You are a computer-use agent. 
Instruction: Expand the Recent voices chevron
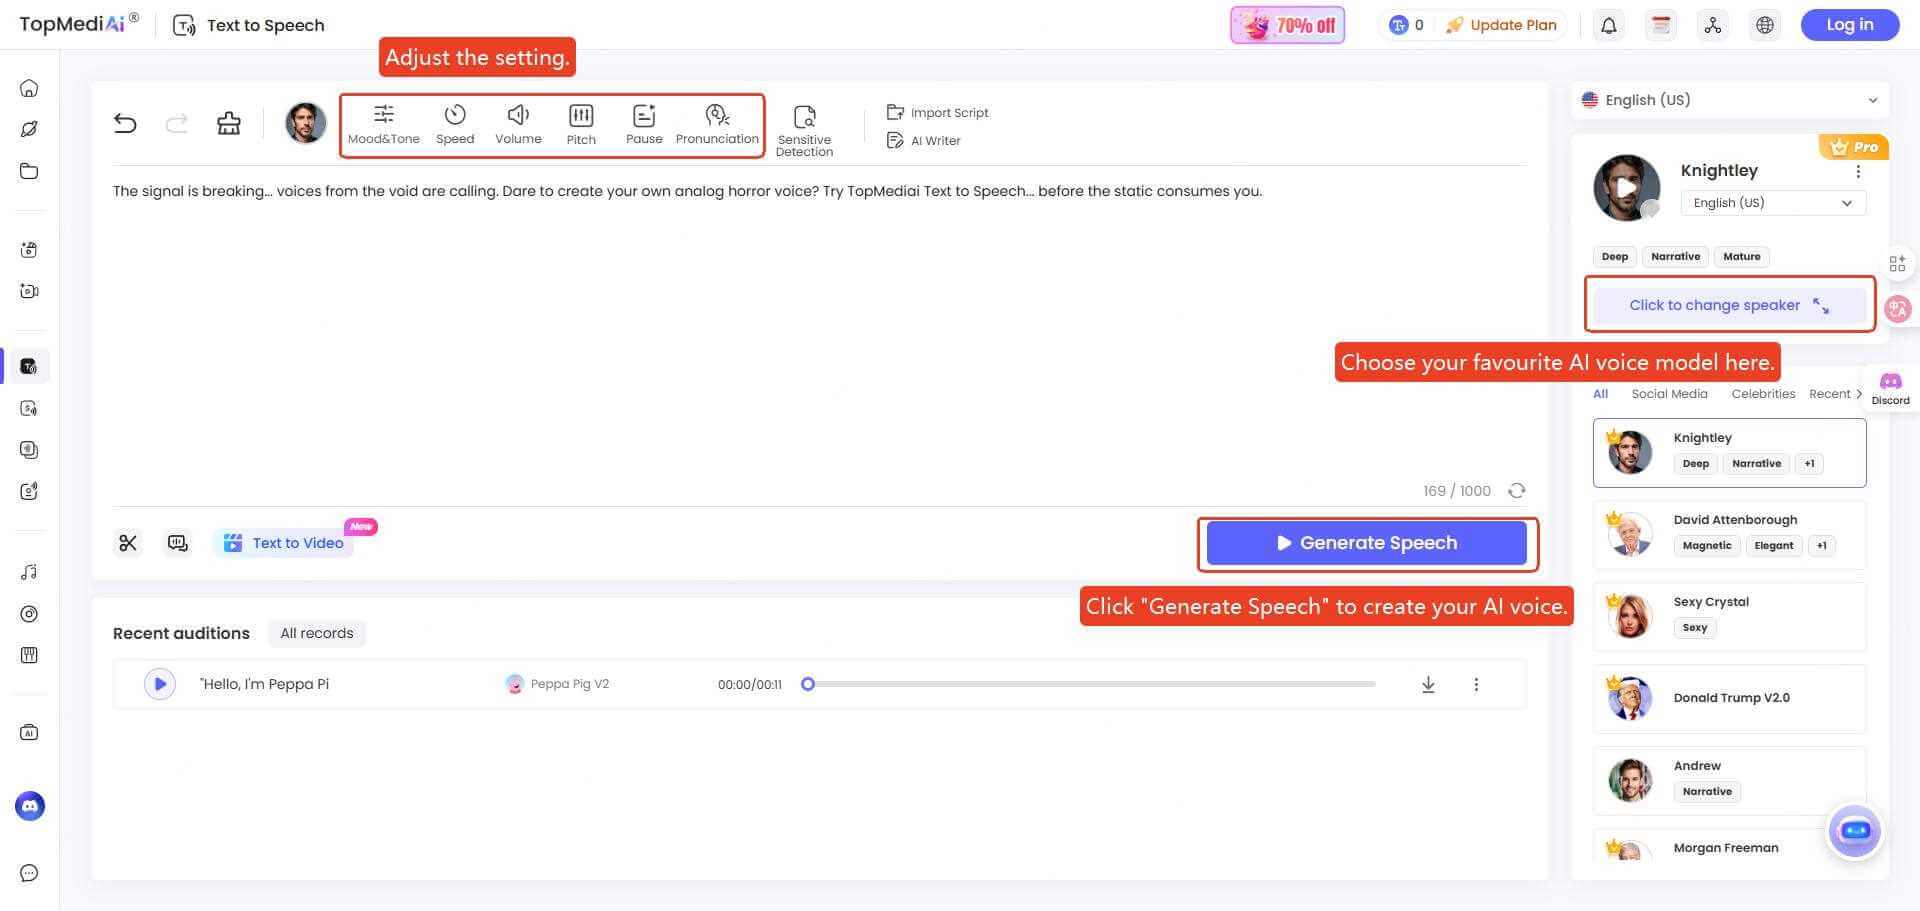click(x=1860, y=393)
